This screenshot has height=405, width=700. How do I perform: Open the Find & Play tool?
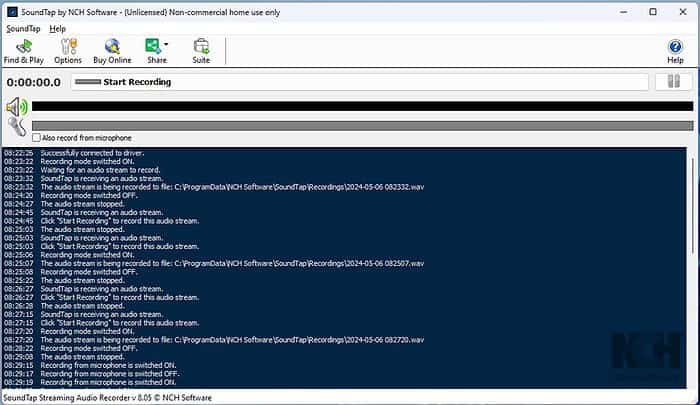coord(24,51)
